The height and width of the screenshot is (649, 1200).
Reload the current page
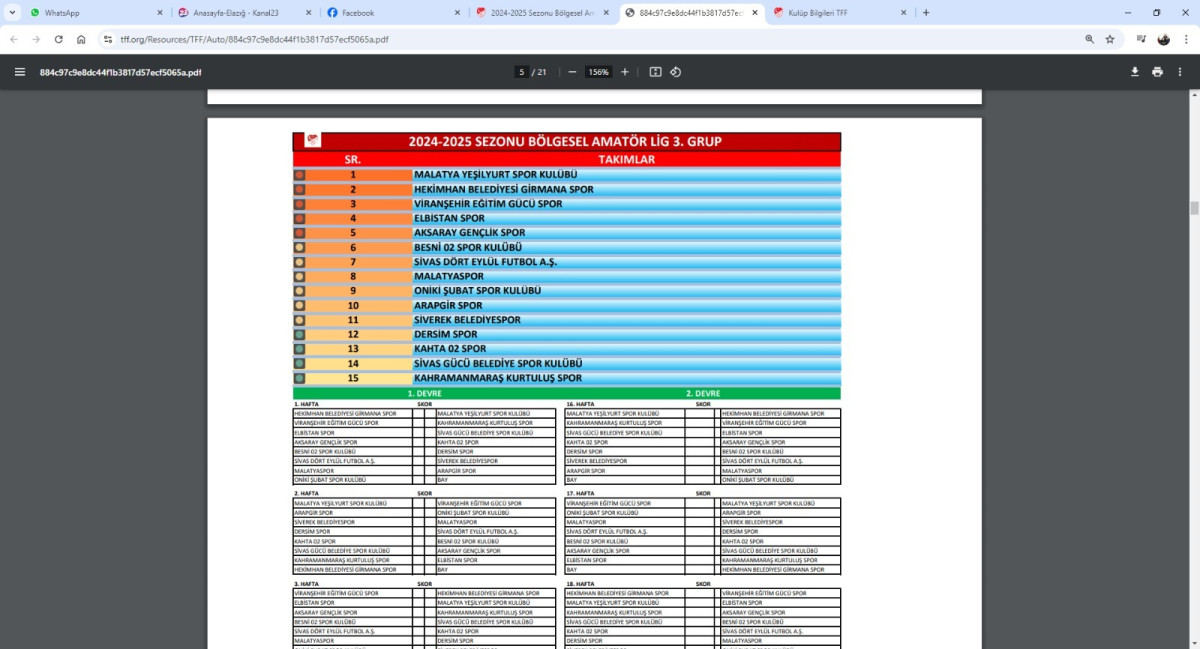(59, 39)
